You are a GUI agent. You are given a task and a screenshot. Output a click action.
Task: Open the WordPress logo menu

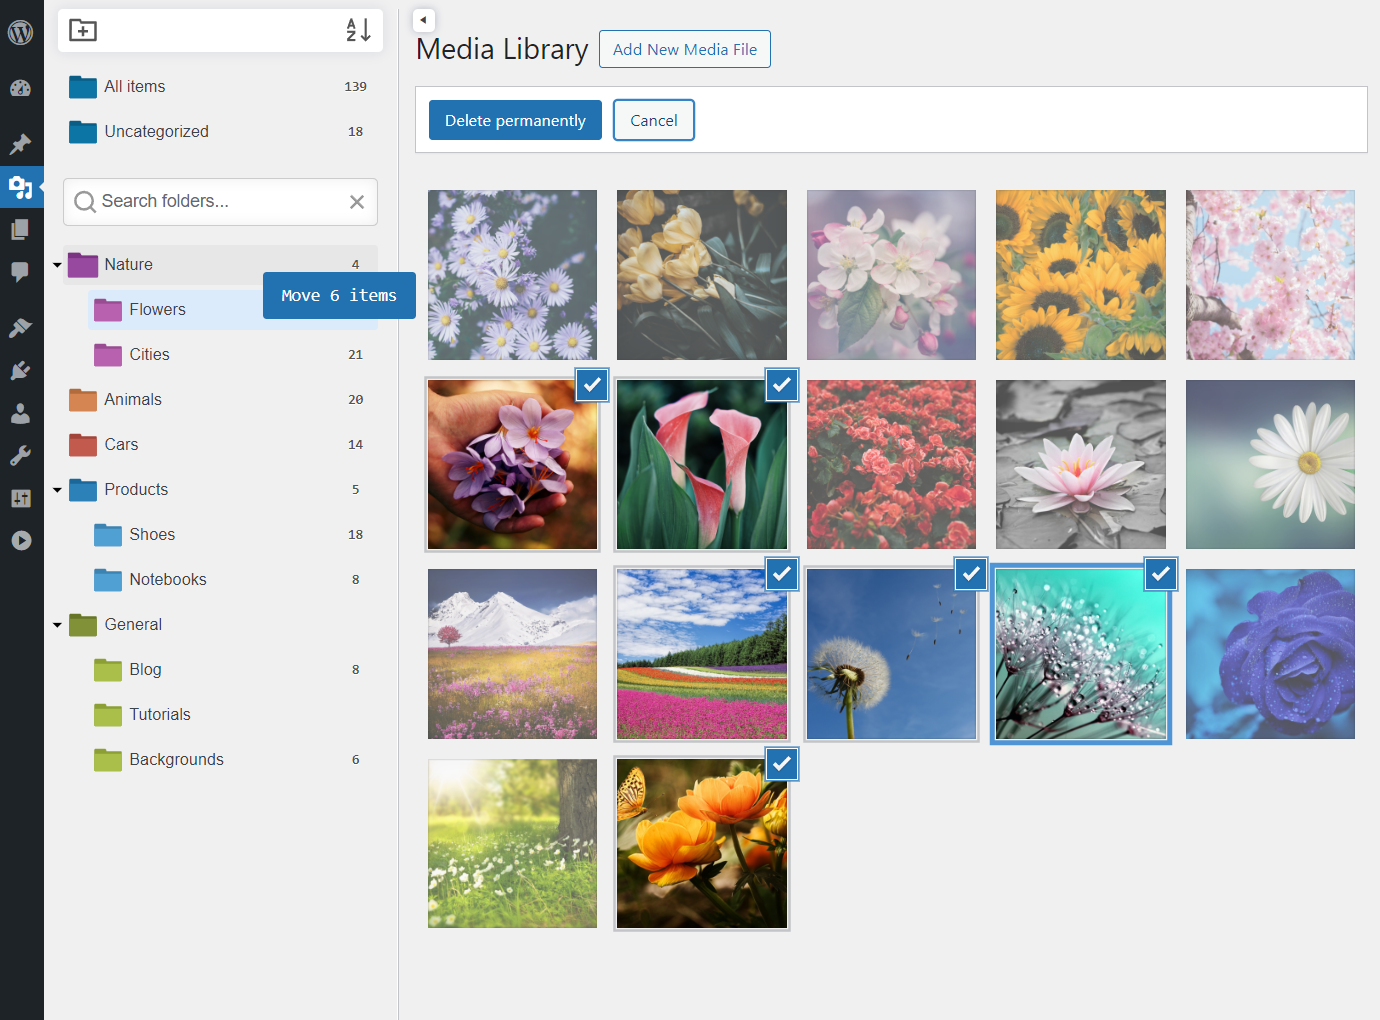click(x=20, y=32)
